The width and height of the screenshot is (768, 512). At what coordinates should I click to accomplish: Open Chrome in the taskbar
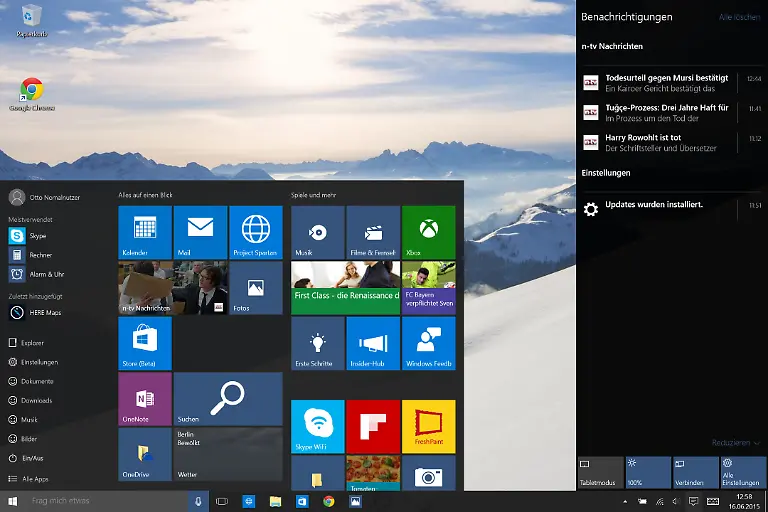[329, 501]
